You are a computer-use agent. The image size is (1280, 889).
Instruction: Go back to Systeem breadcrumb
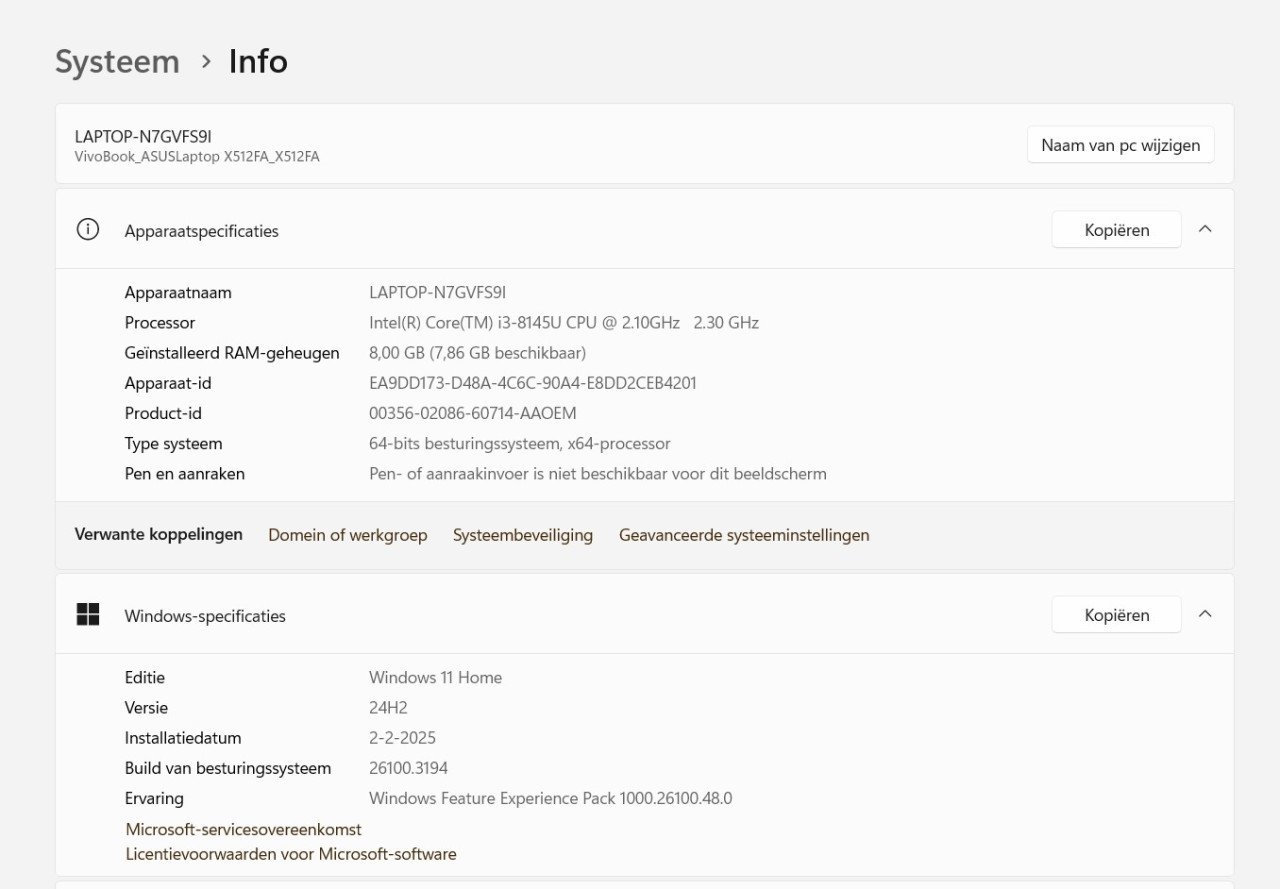117,62
